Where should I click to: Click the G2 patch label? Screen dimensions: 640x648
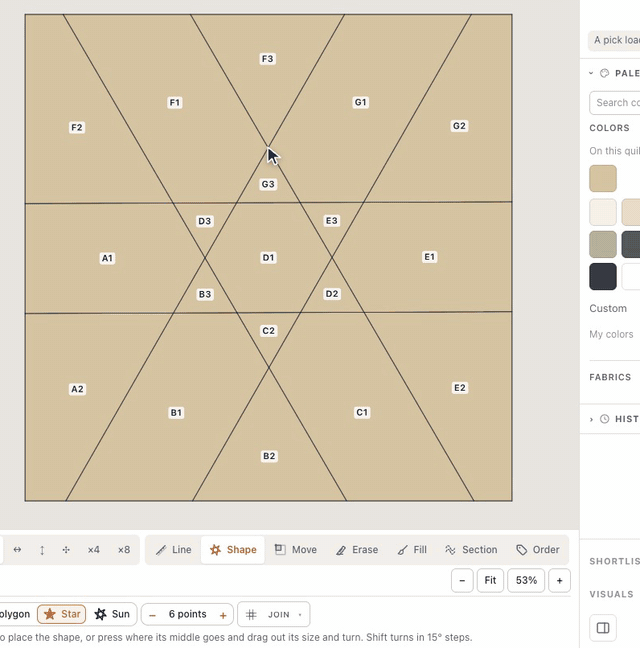coord(459,126)
